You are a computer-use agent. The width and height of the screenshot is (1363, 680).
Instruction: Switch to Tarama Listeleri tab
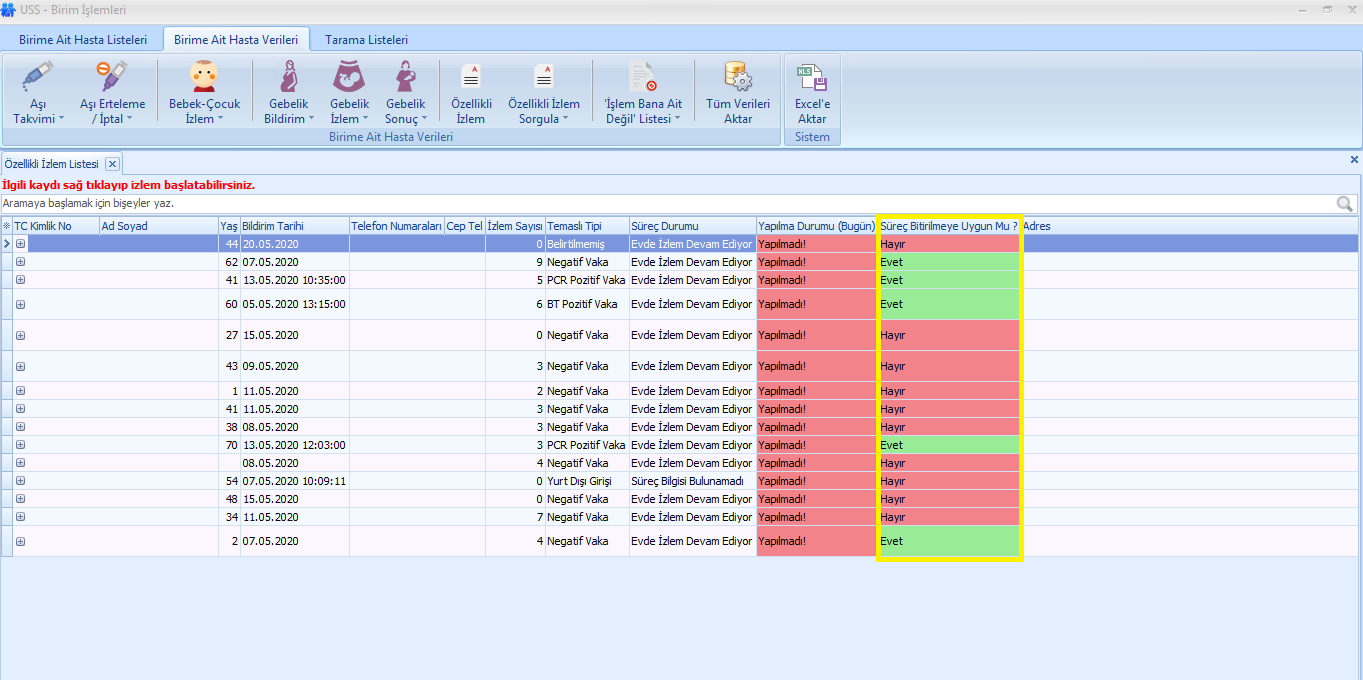point(366,40)
